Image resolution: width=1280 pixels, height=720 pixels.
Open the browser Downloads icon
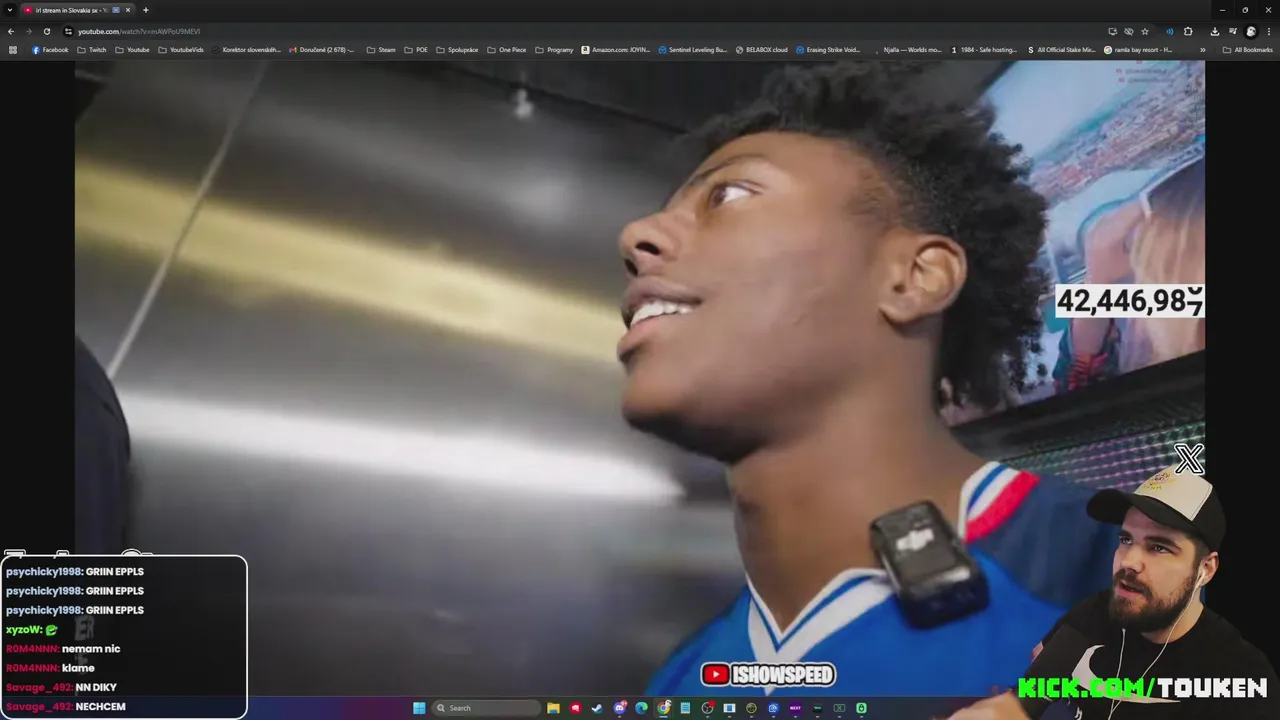[1215, 31]
